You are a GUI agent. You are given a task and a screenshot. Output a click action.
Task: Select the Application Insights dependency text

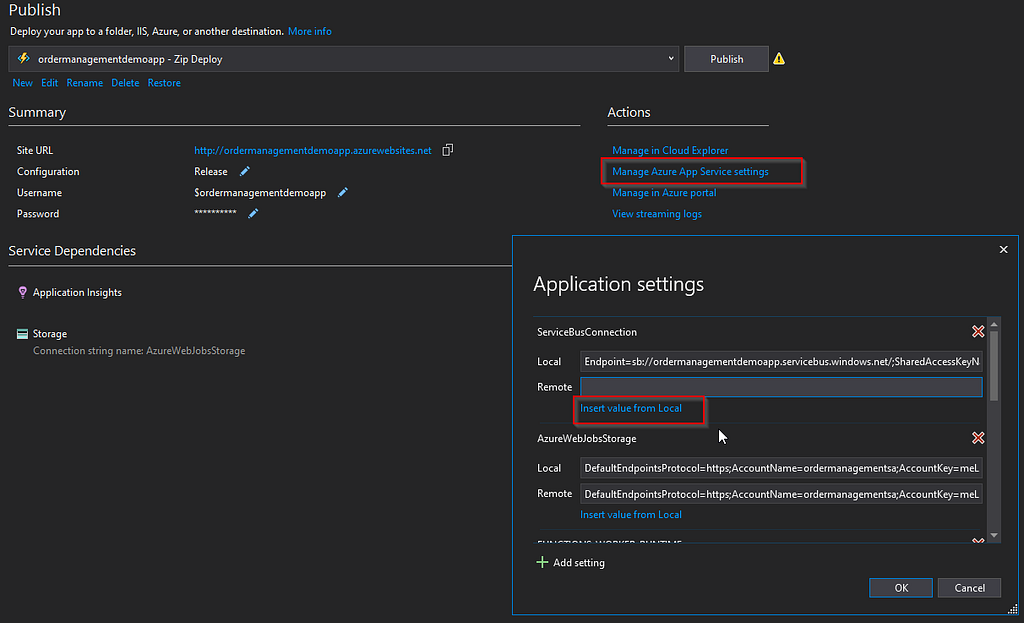click(x=77, y=293)
